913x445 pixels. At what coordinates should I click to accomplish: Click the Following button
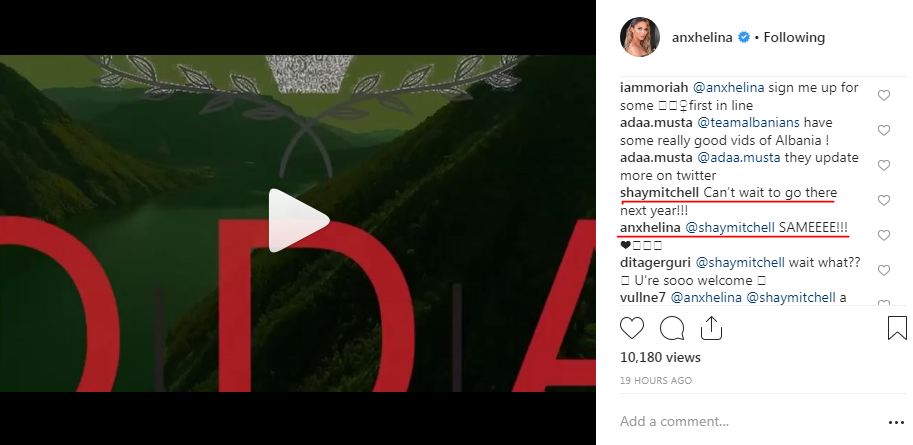click(x=794, y=37)
